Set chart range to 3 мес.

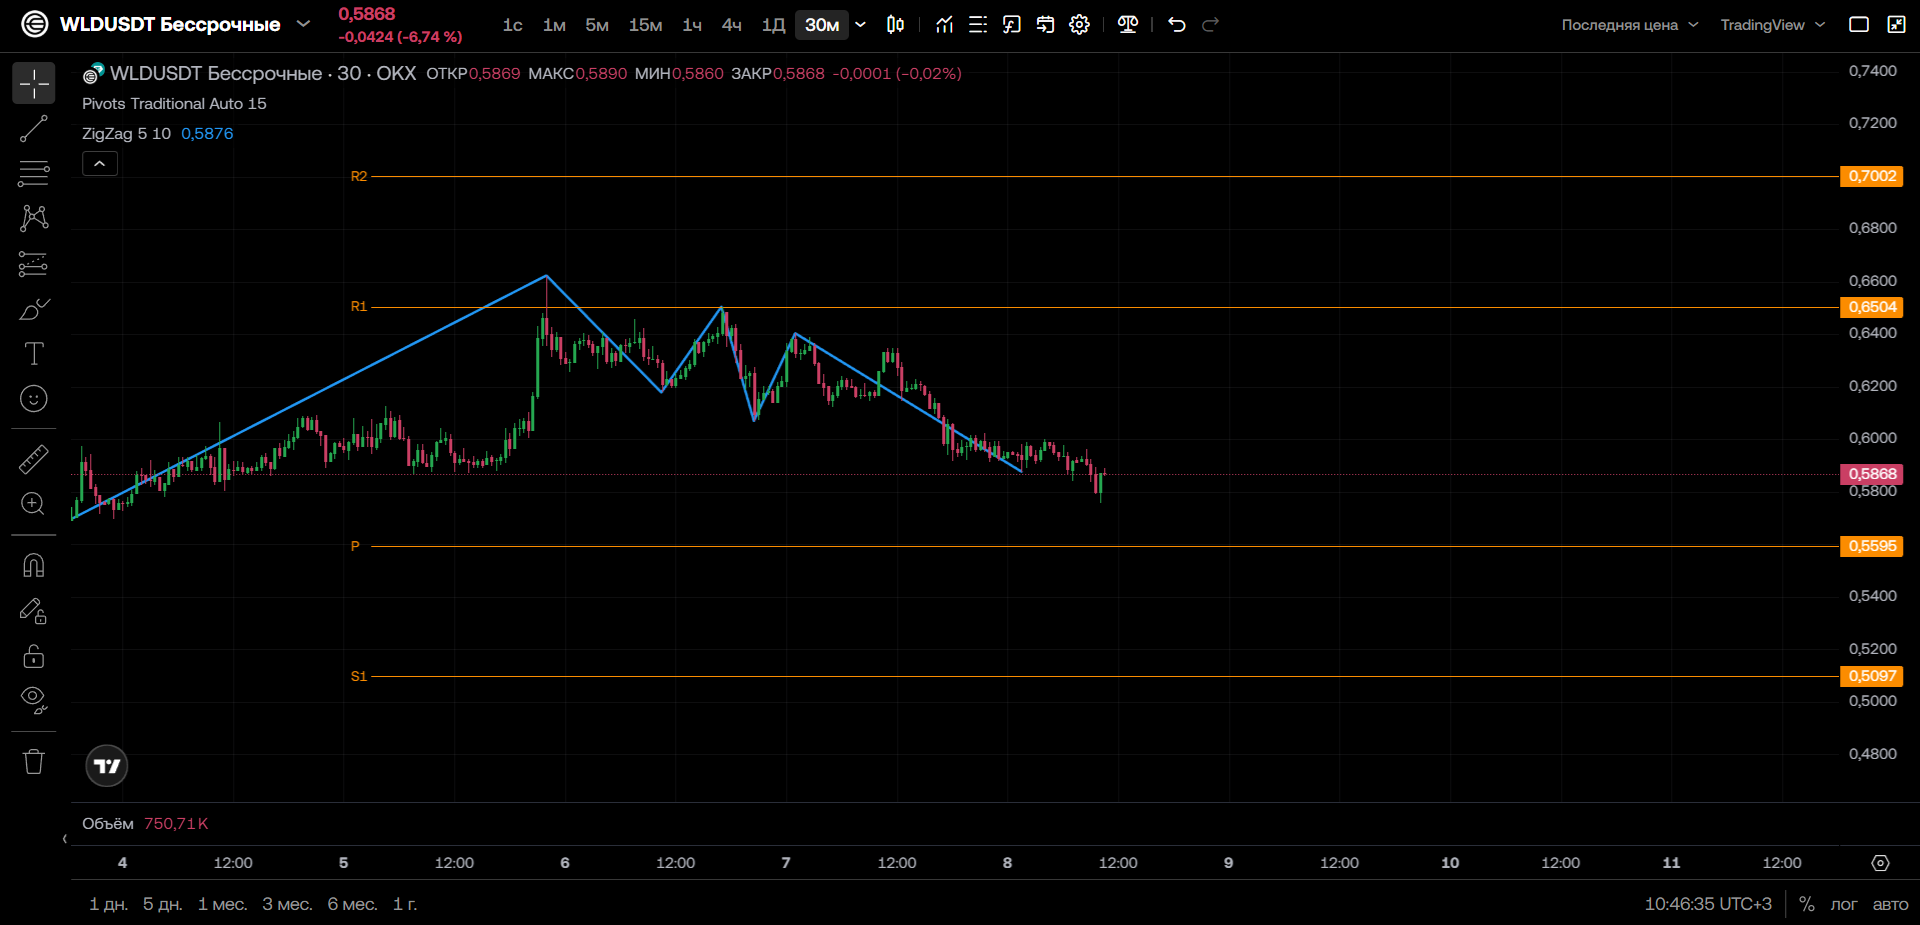[287, 904]
